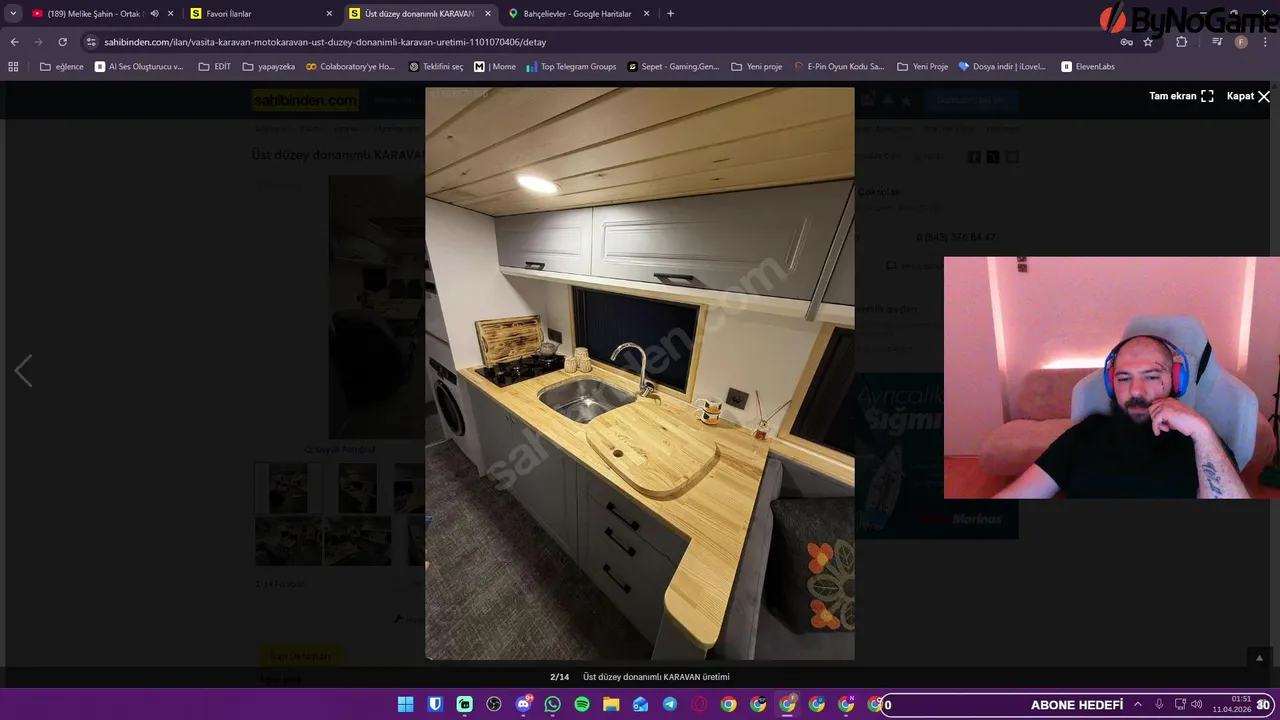Open File Explorer from the taskbar
This screenshot has height=720, width=1280.
[x=611, y=704]
